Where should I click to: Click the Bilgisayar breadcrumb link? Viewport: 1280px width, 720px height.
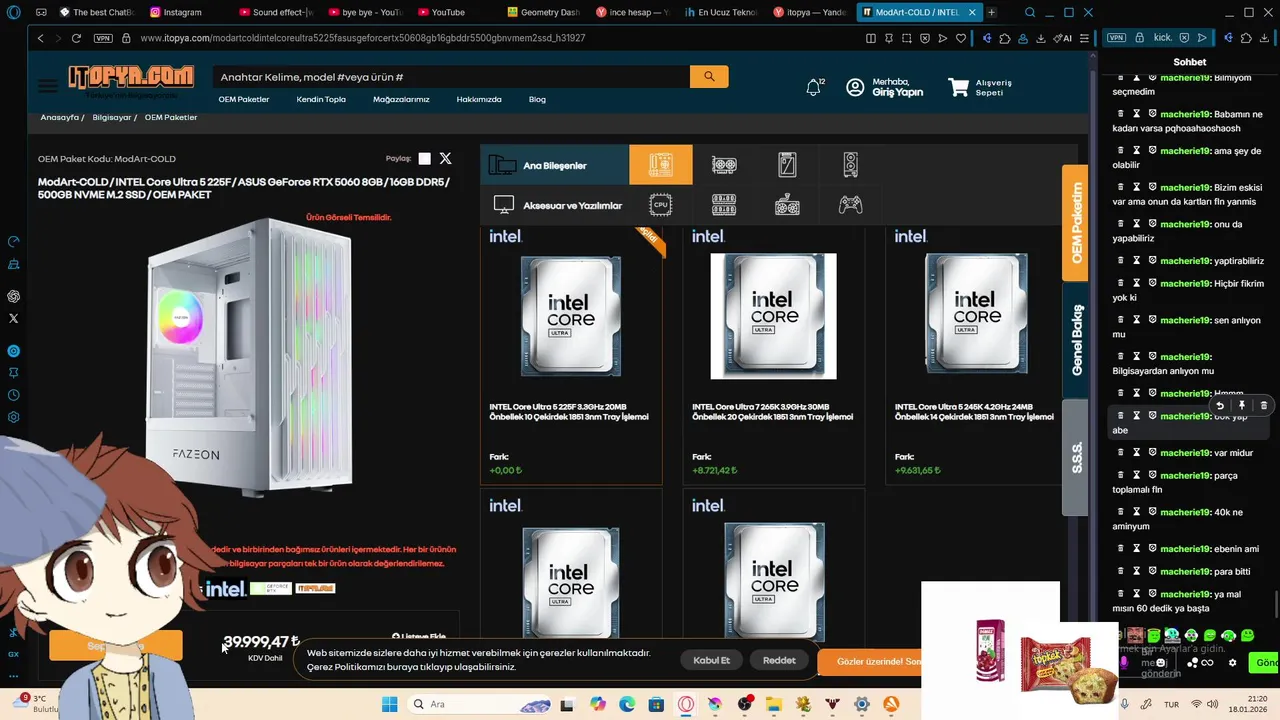pyautogui.click(x=112, y=117)
